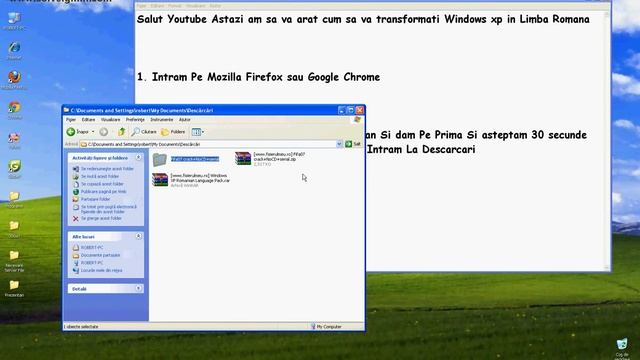Click Se mută acest folder link
The width and height of the screenshot is (640, 360).
pos(100,176)
